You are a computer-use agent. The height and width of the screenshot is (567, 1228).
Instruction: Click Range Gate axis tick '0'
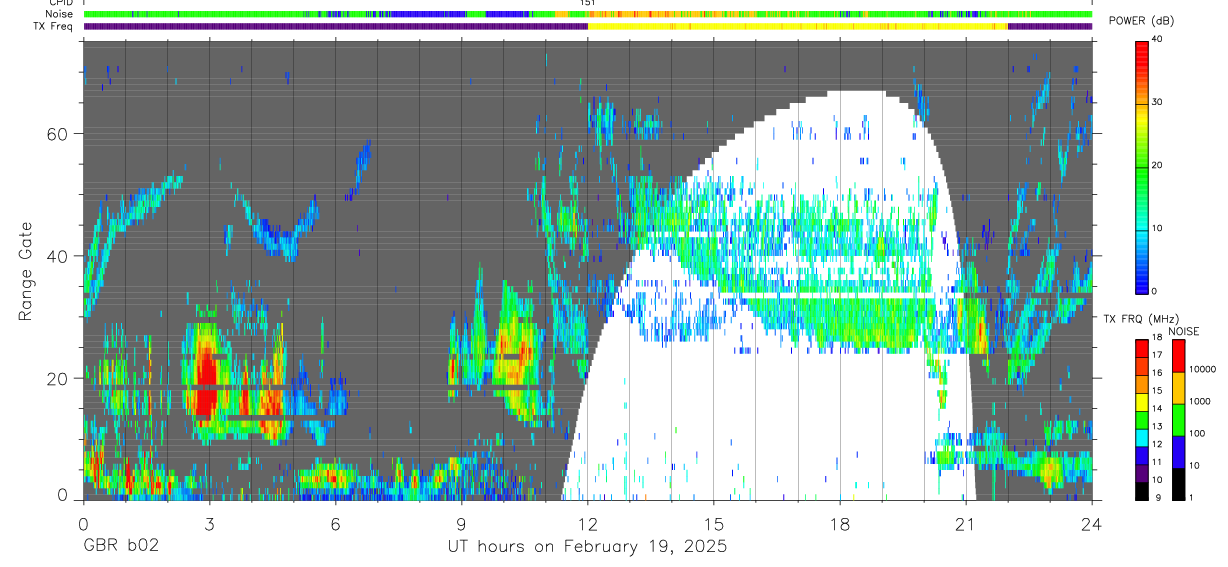point(63,495)
